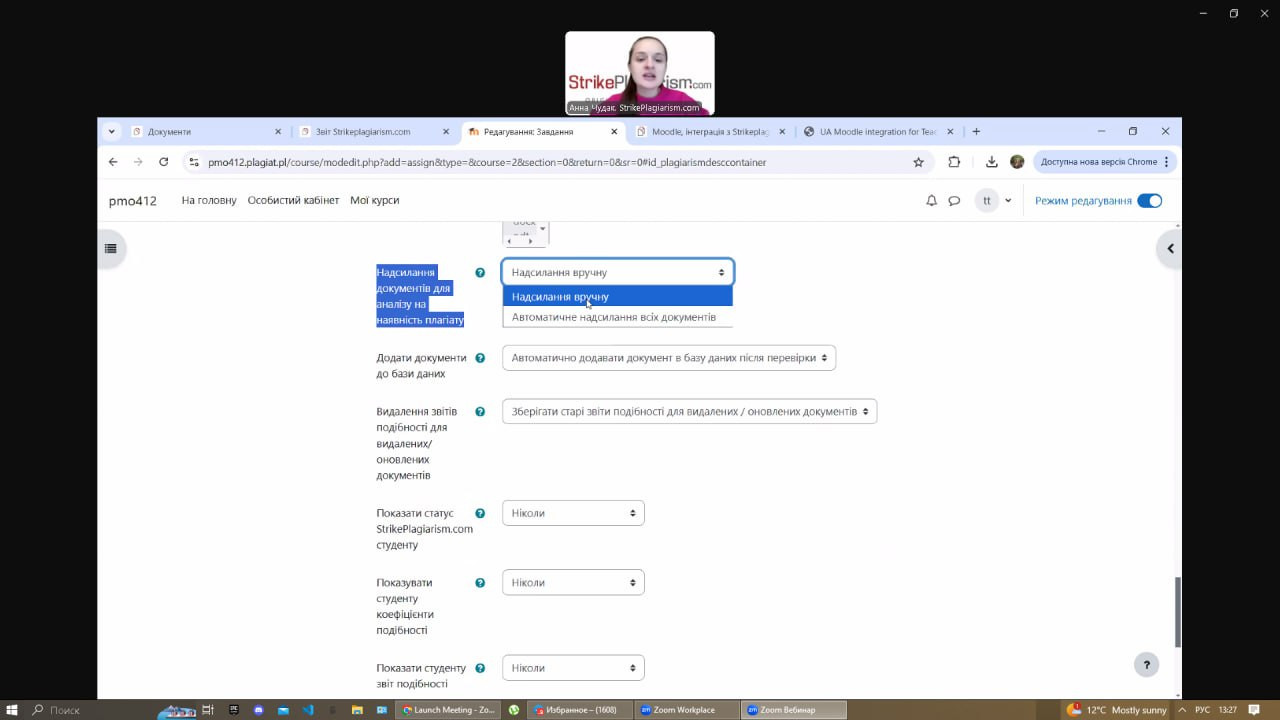Image resolution: width=1280 pixels, height=720 pixels.
Task: Expand the right block drawer arrow
Action: tap(1169, 248)
